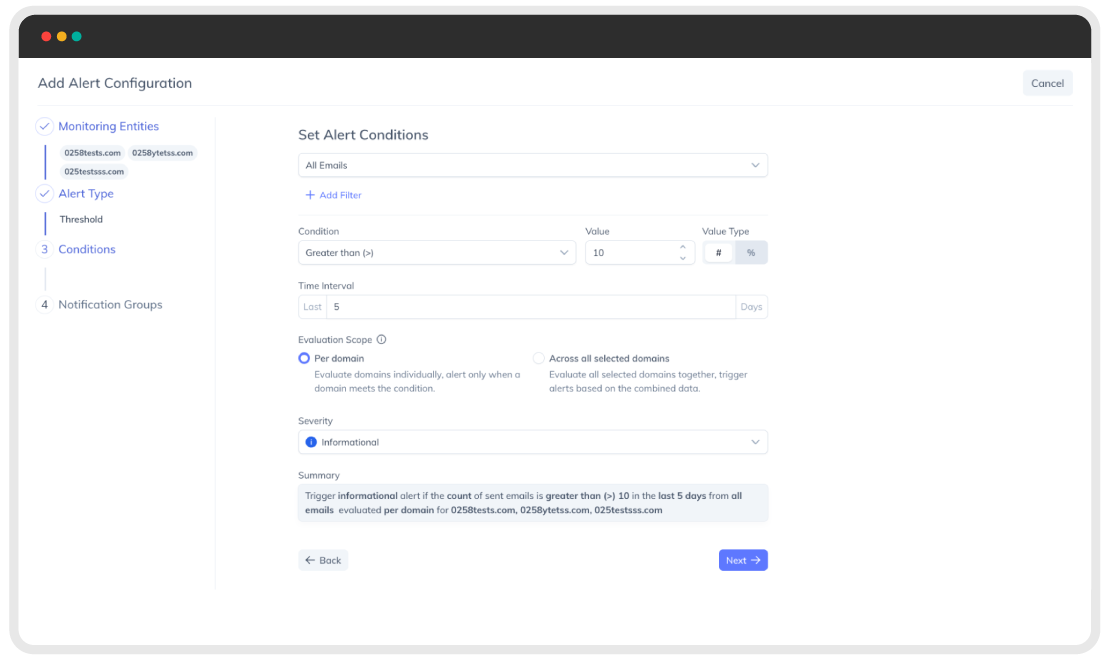Screen dimensions: 1110x660
Task: Go to the Alert Type step
Action: (86, 193)
